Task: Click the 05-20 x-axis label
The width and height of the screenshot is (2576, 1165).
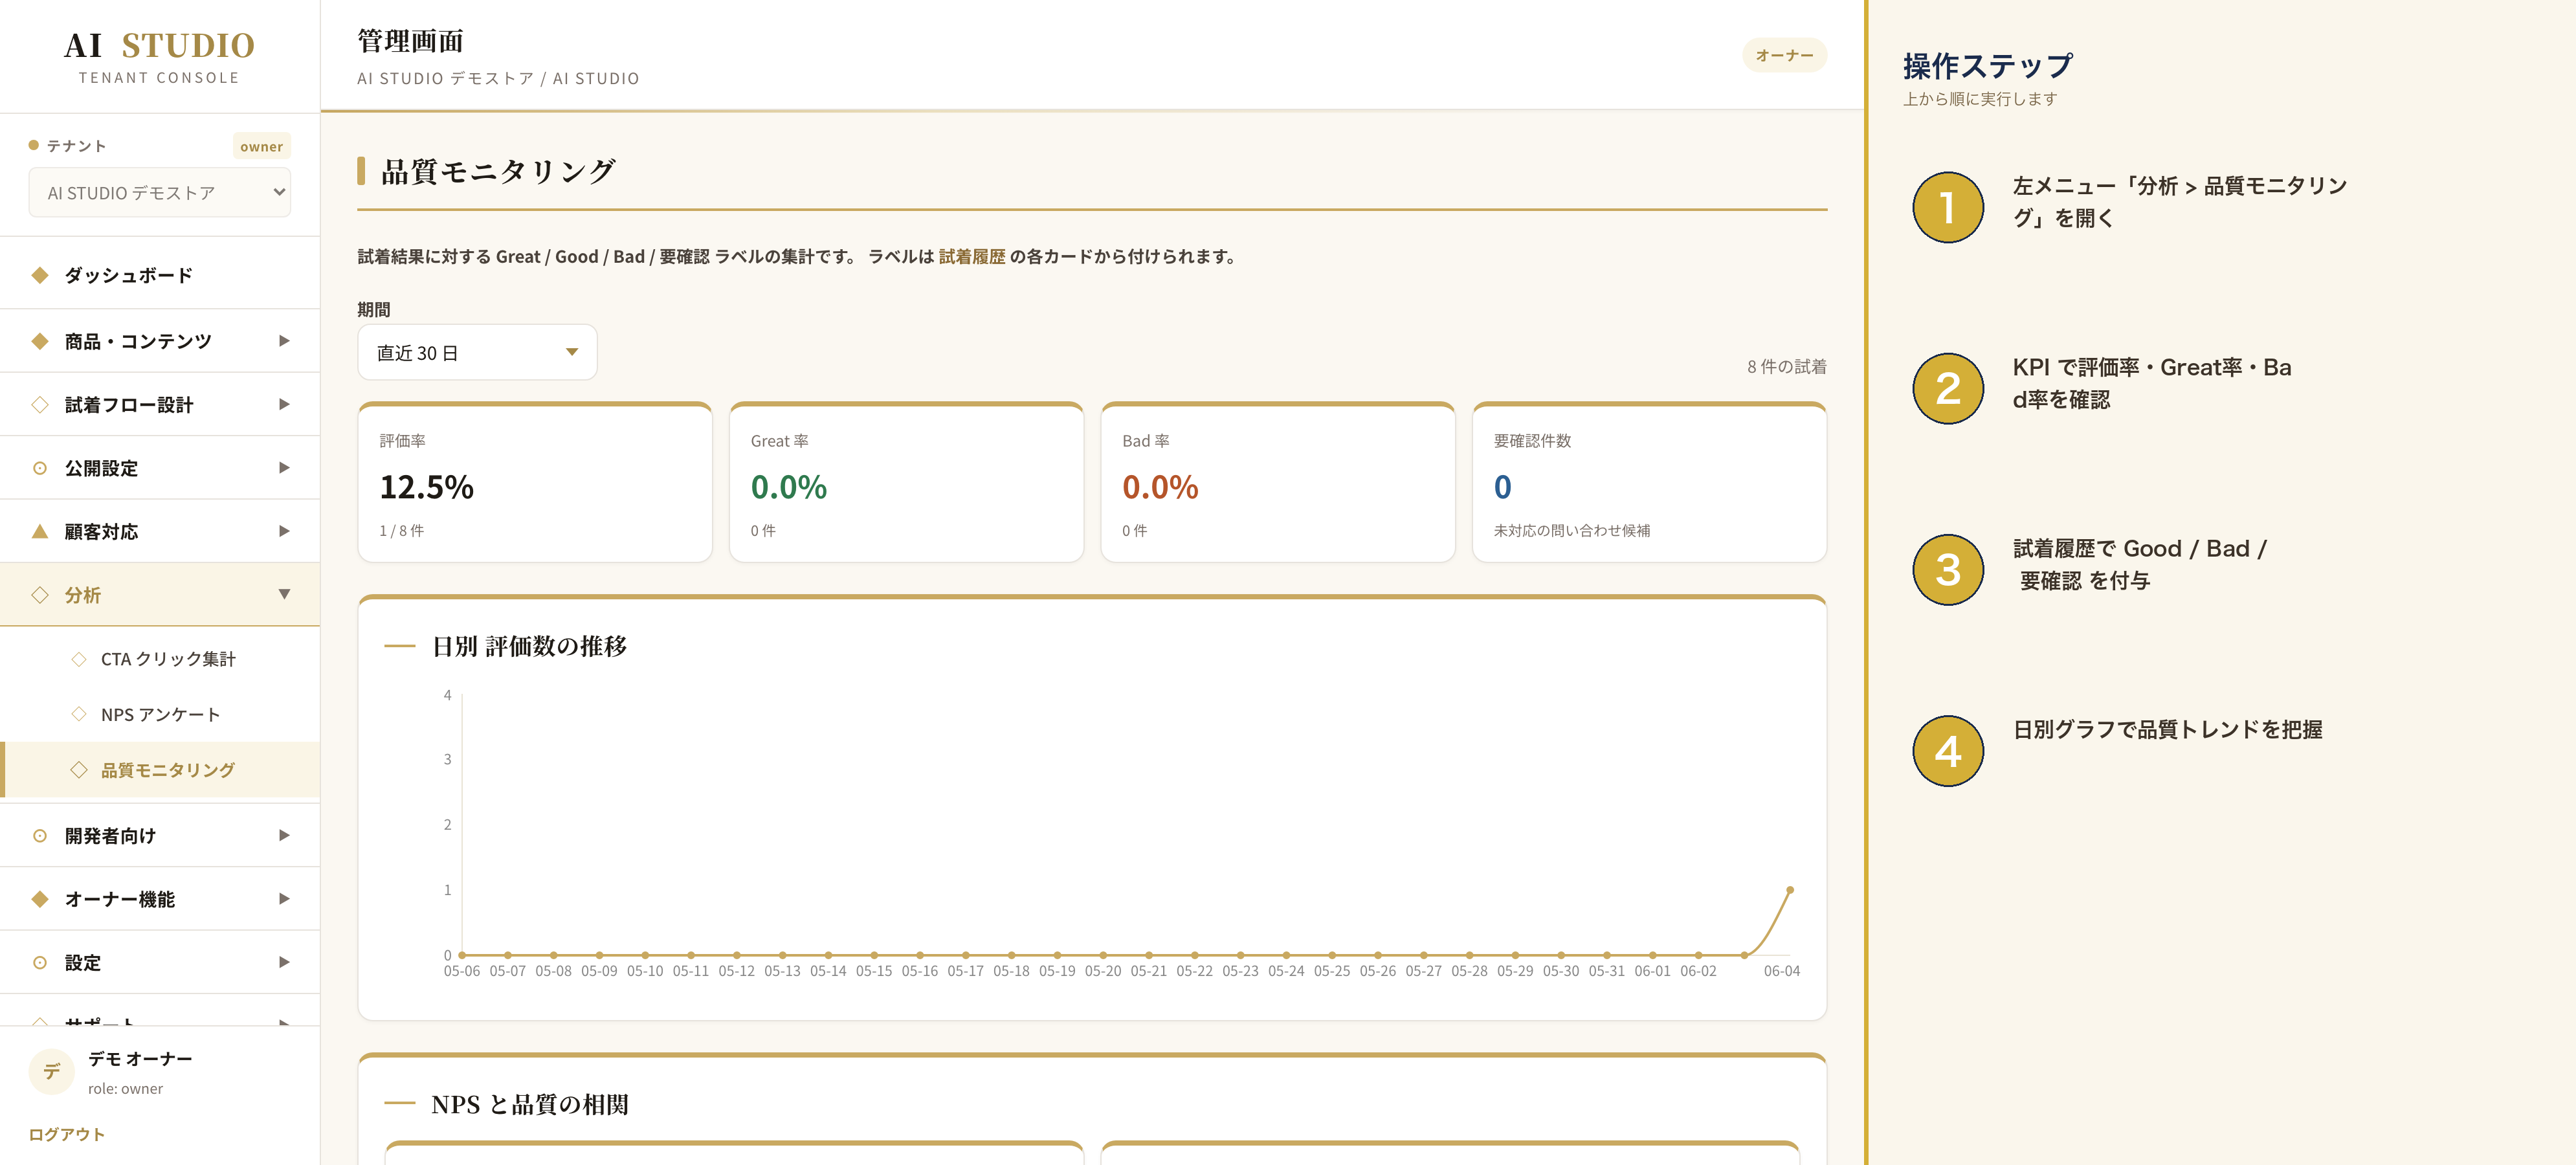Action: (1102, 971)
